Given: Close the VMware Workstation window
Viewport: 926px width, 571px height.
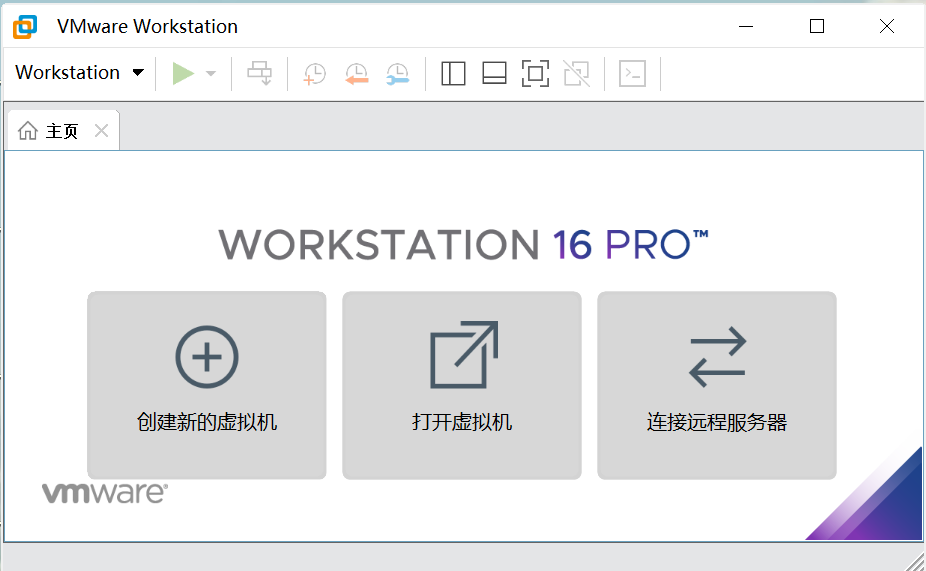Looking at the screenshot, I should [886, 26].
